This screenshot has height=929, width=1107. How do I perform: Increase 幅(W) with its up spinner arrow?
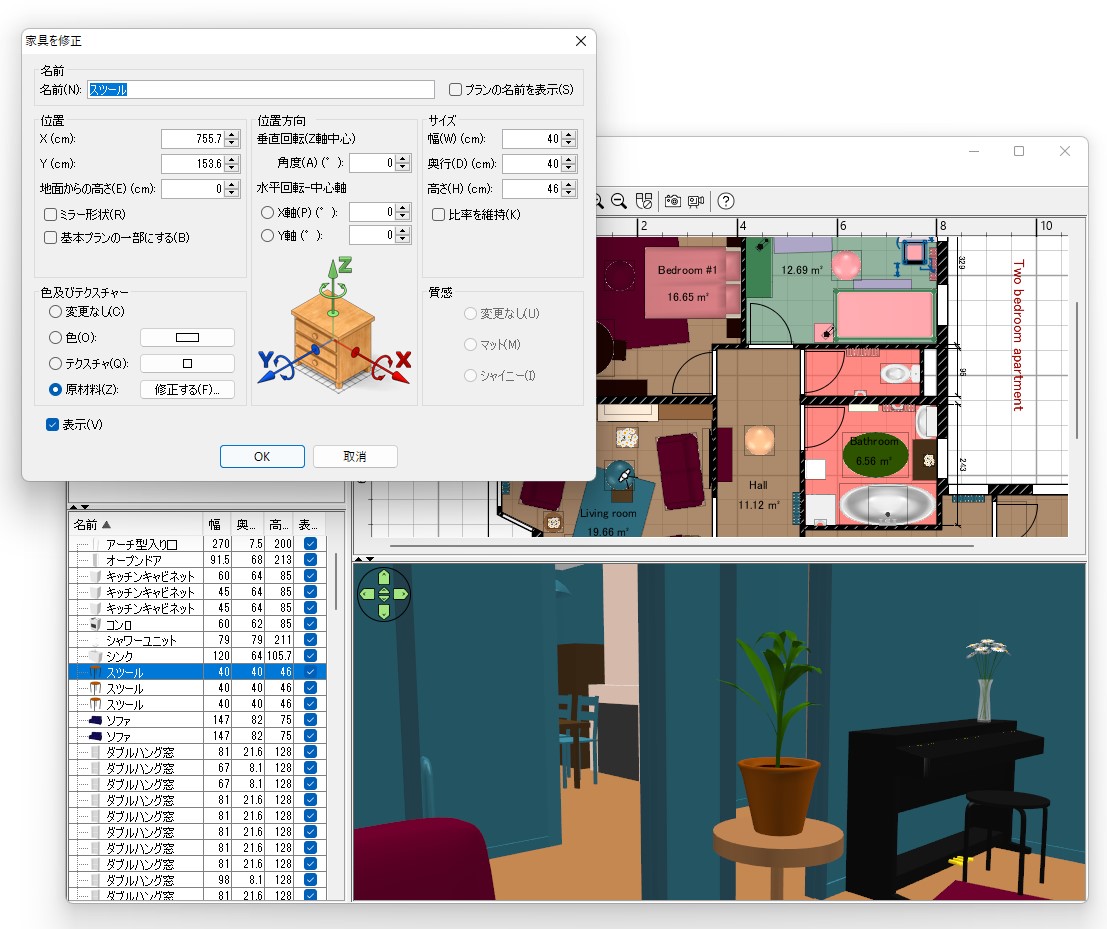(570, 135)
